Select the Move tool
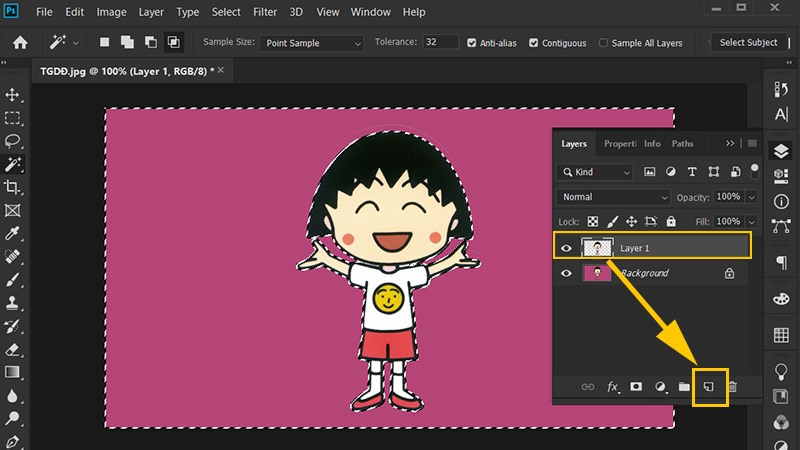Image resolution: width=800 pixels, height=450 pixels. point(13,95)
